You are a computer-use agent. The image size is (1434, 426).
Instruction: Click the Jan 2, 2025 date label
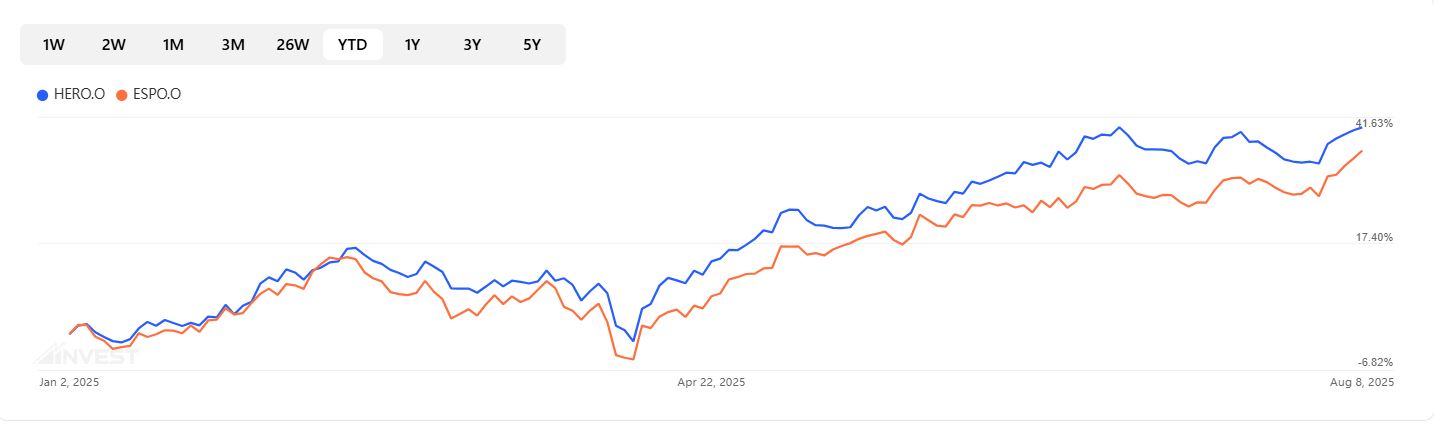tap(69, 382)
